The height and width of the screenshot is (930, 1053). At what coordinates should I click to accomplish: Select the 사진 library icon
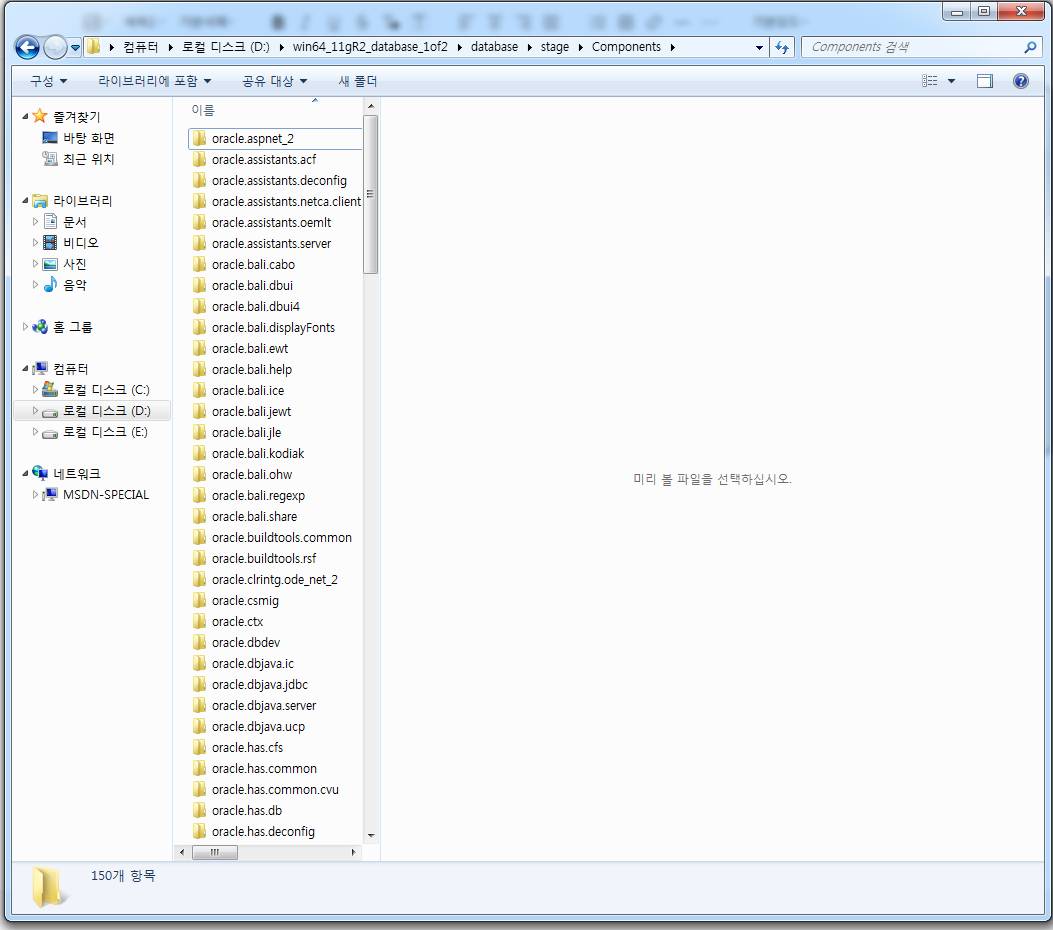click(x=50, y=264)
